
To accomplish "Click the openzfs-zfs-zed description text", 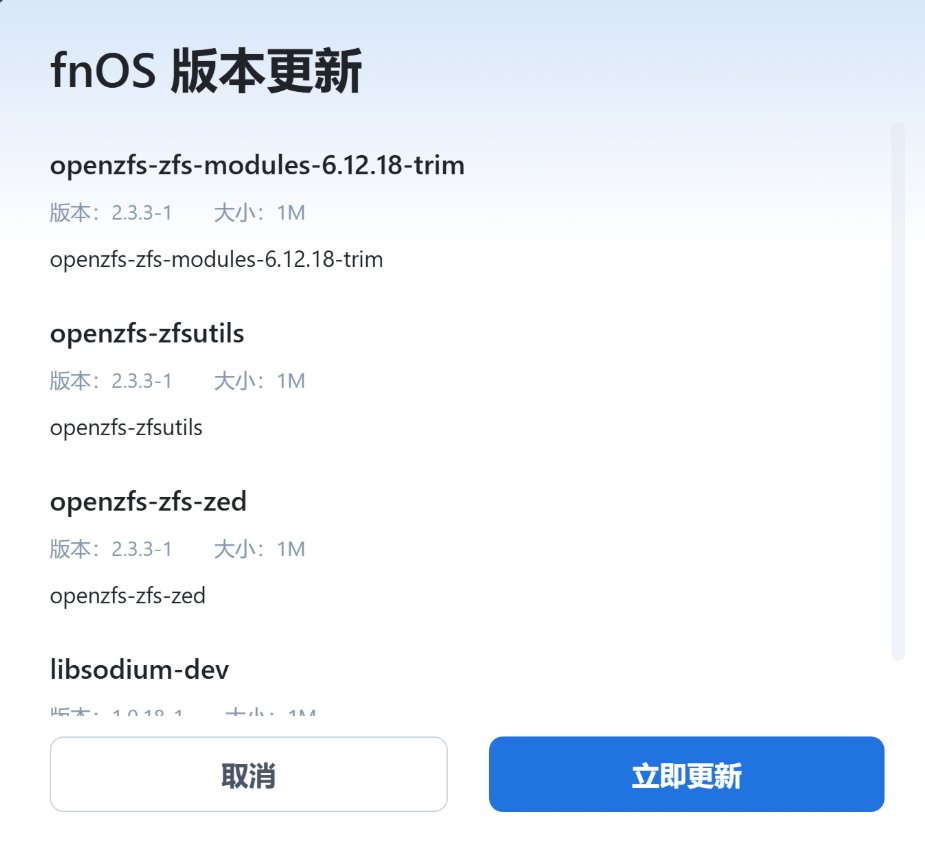I will (128, 596).
